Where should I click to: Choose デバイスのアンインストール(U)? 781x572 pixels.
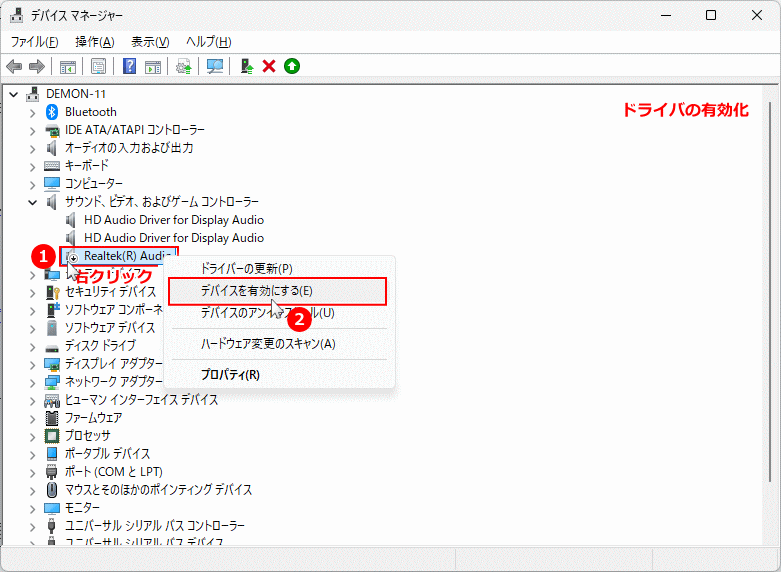(279, 313)
